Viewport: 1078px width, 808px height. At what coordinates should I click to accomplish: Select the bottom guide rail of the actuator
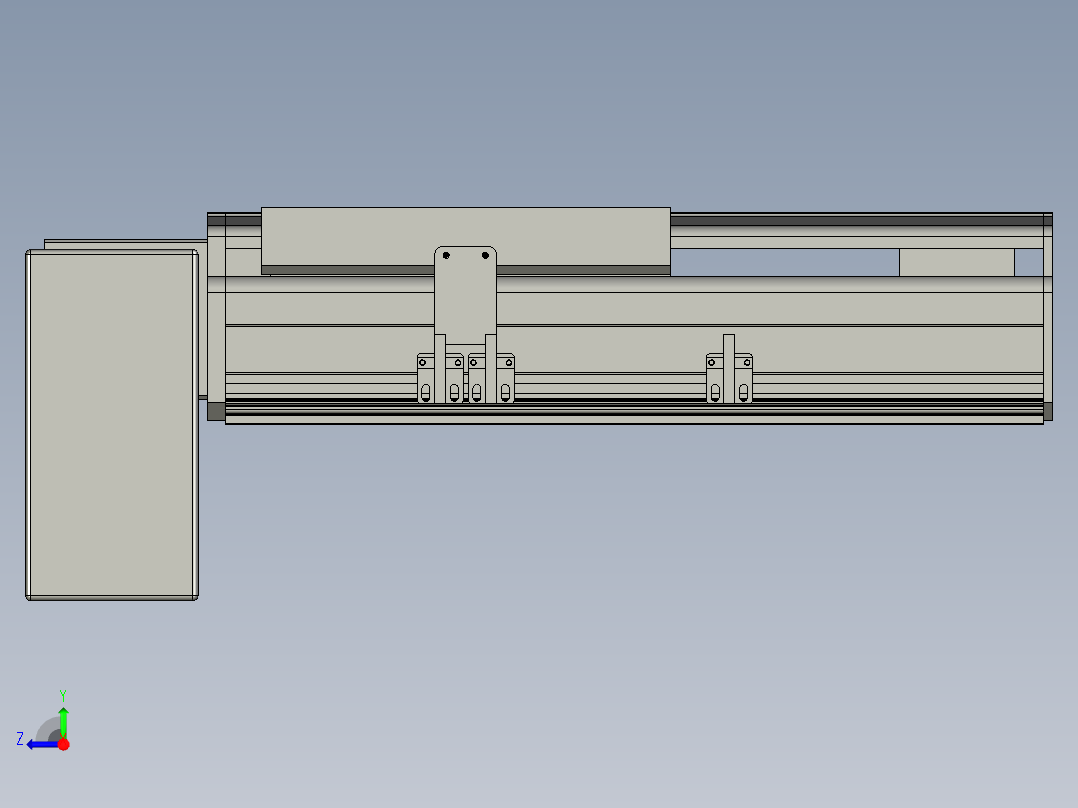634,412
